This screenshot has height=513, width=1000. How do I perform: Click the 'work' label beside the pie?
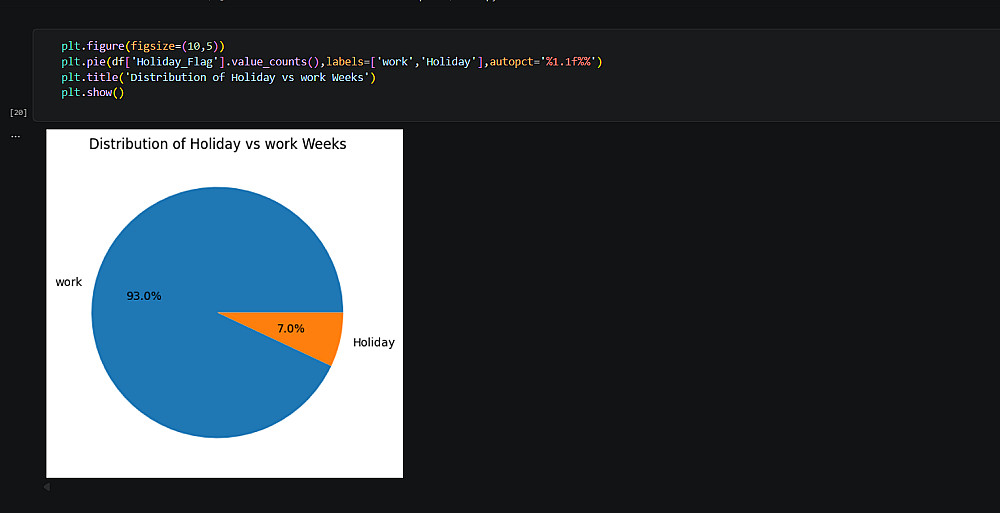69,282
